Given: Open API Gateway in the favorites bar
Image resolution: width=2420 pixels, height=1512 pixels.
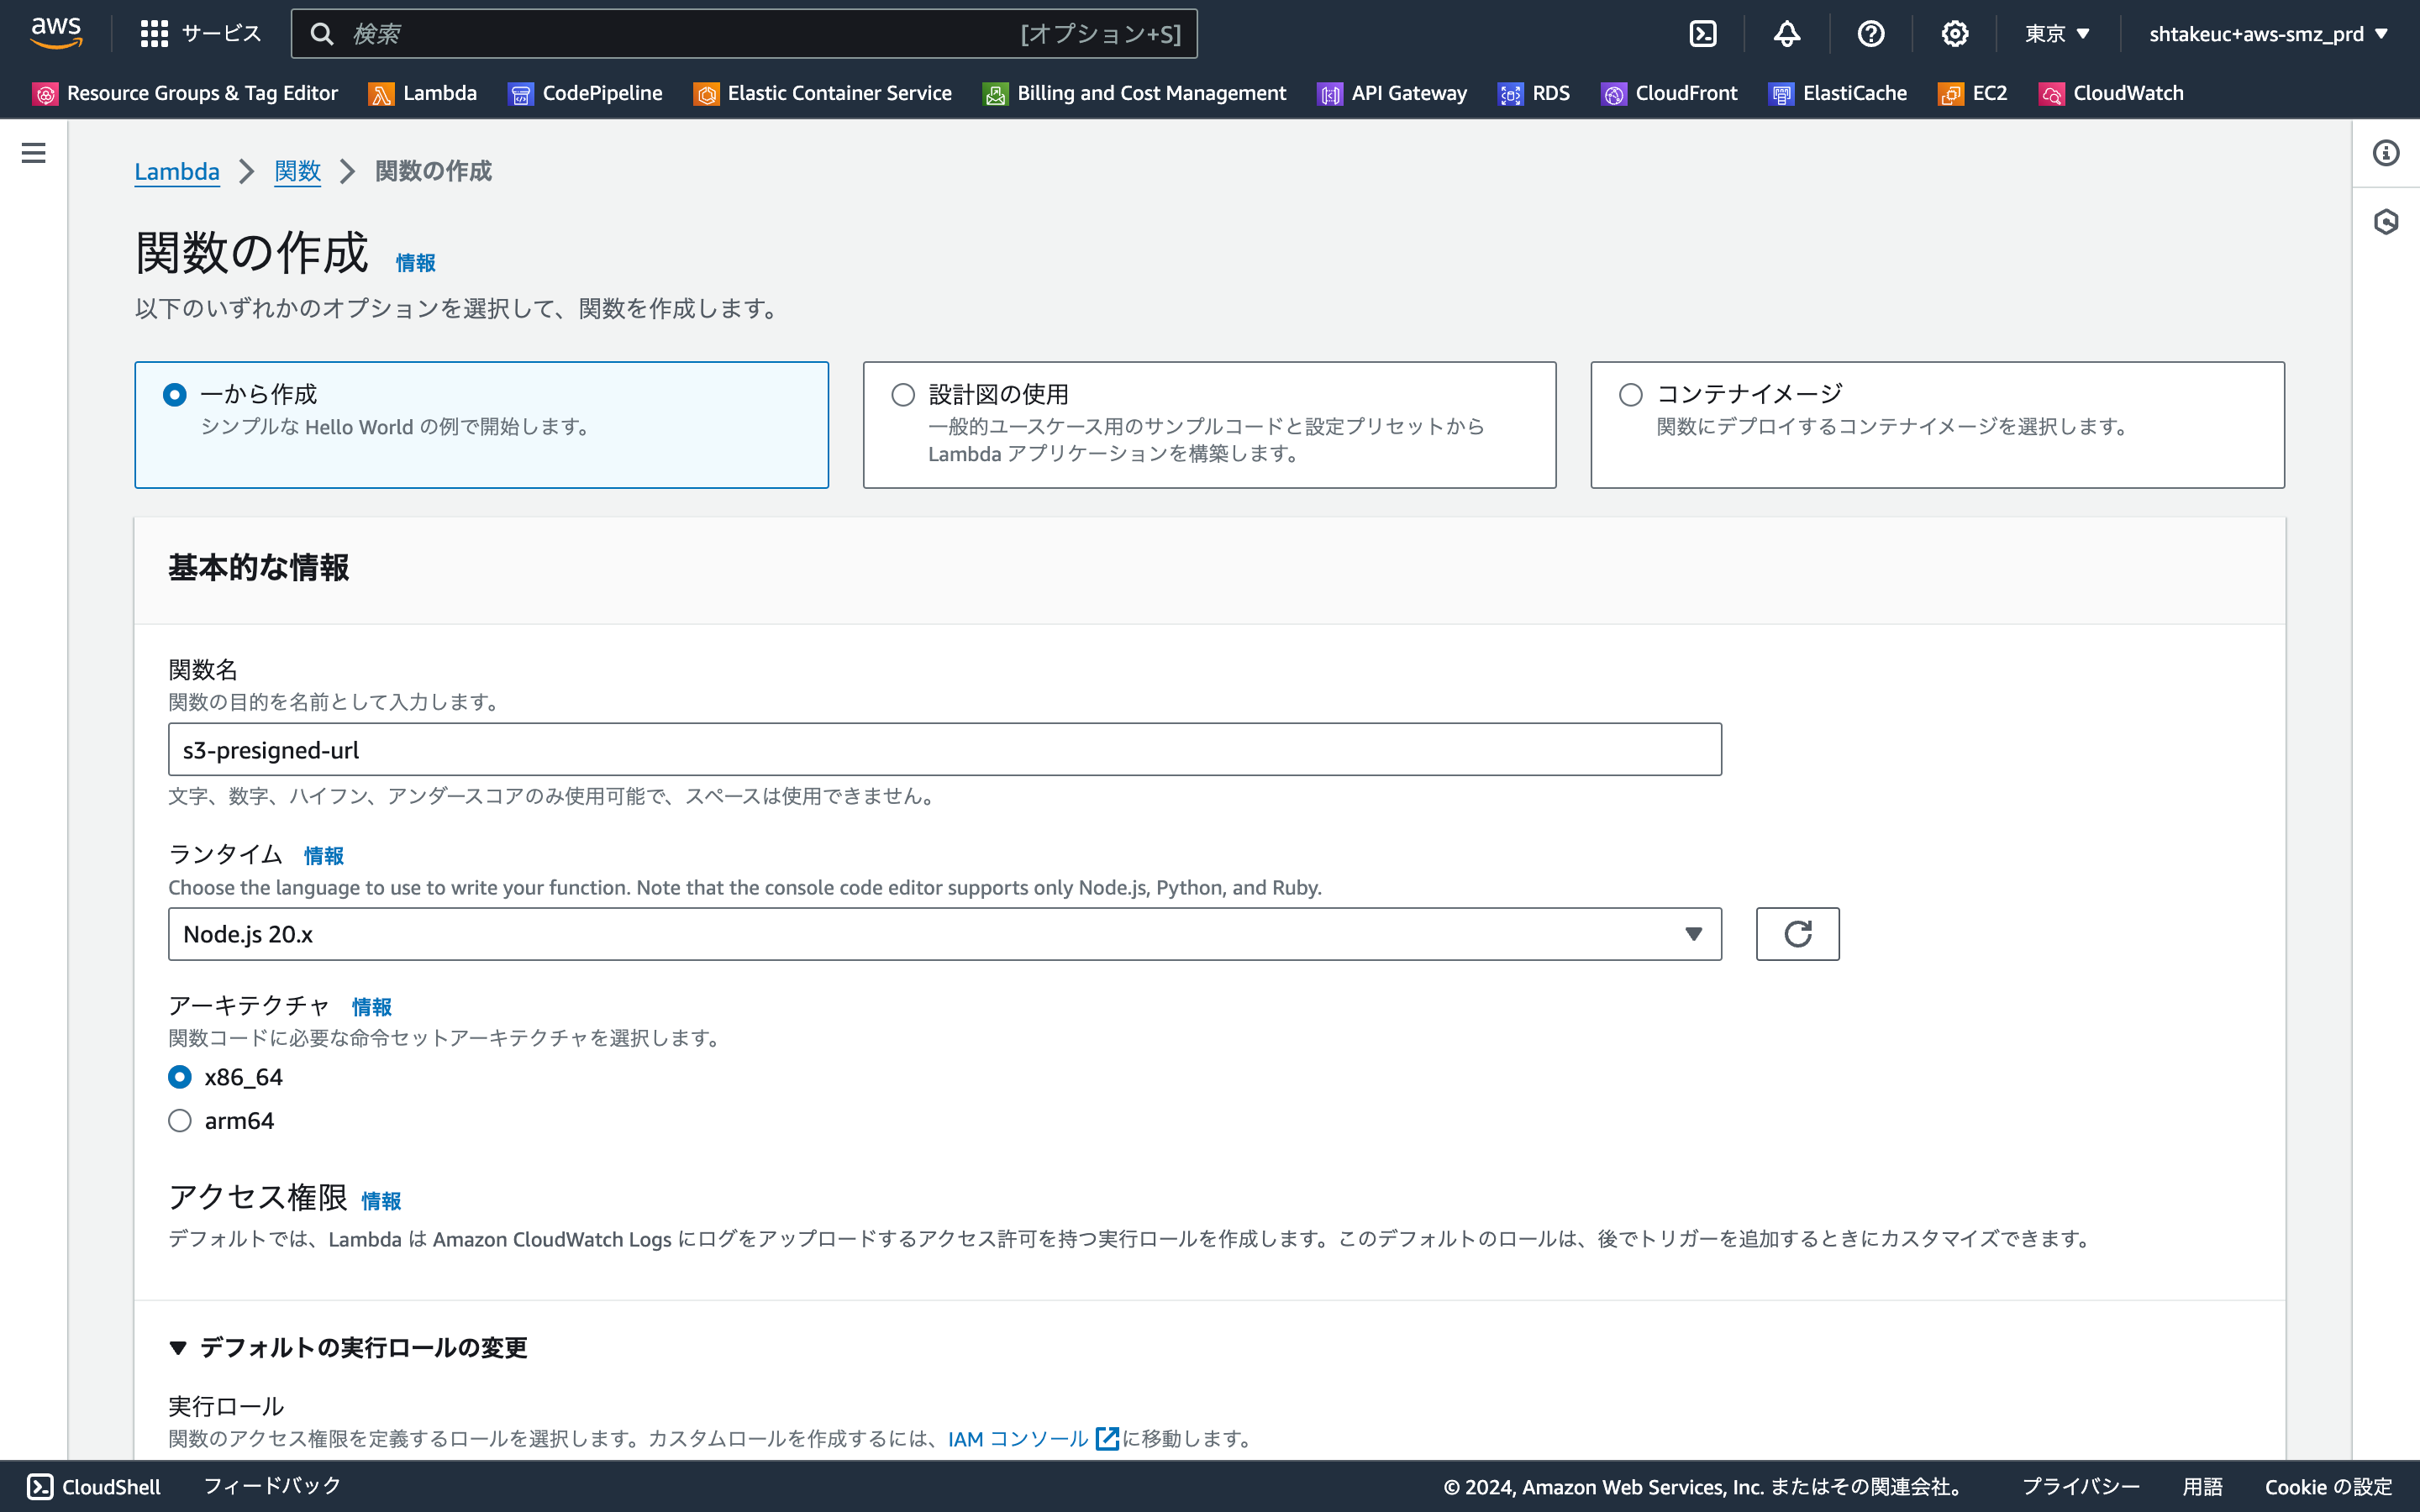Looking at the screenshot, I should point(1409,93).
